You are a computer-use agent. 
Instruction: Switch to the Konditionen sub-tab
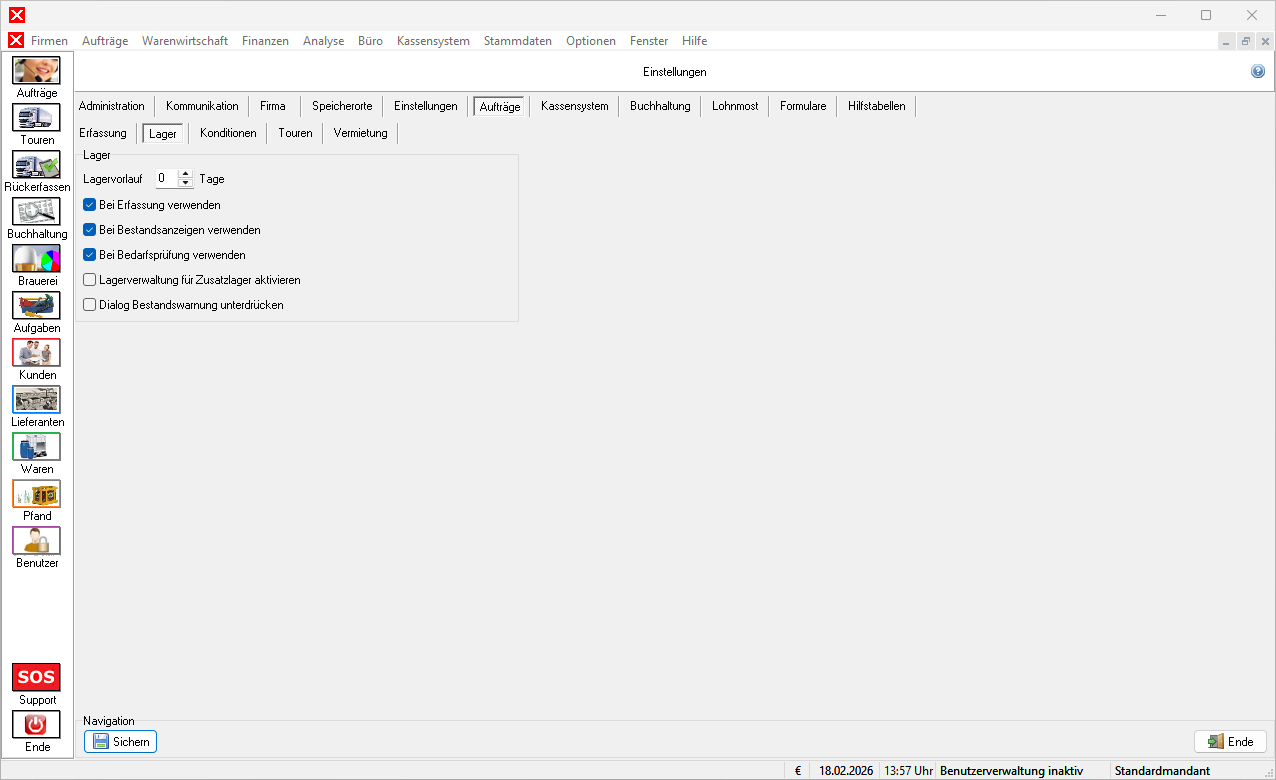(228, 133)
